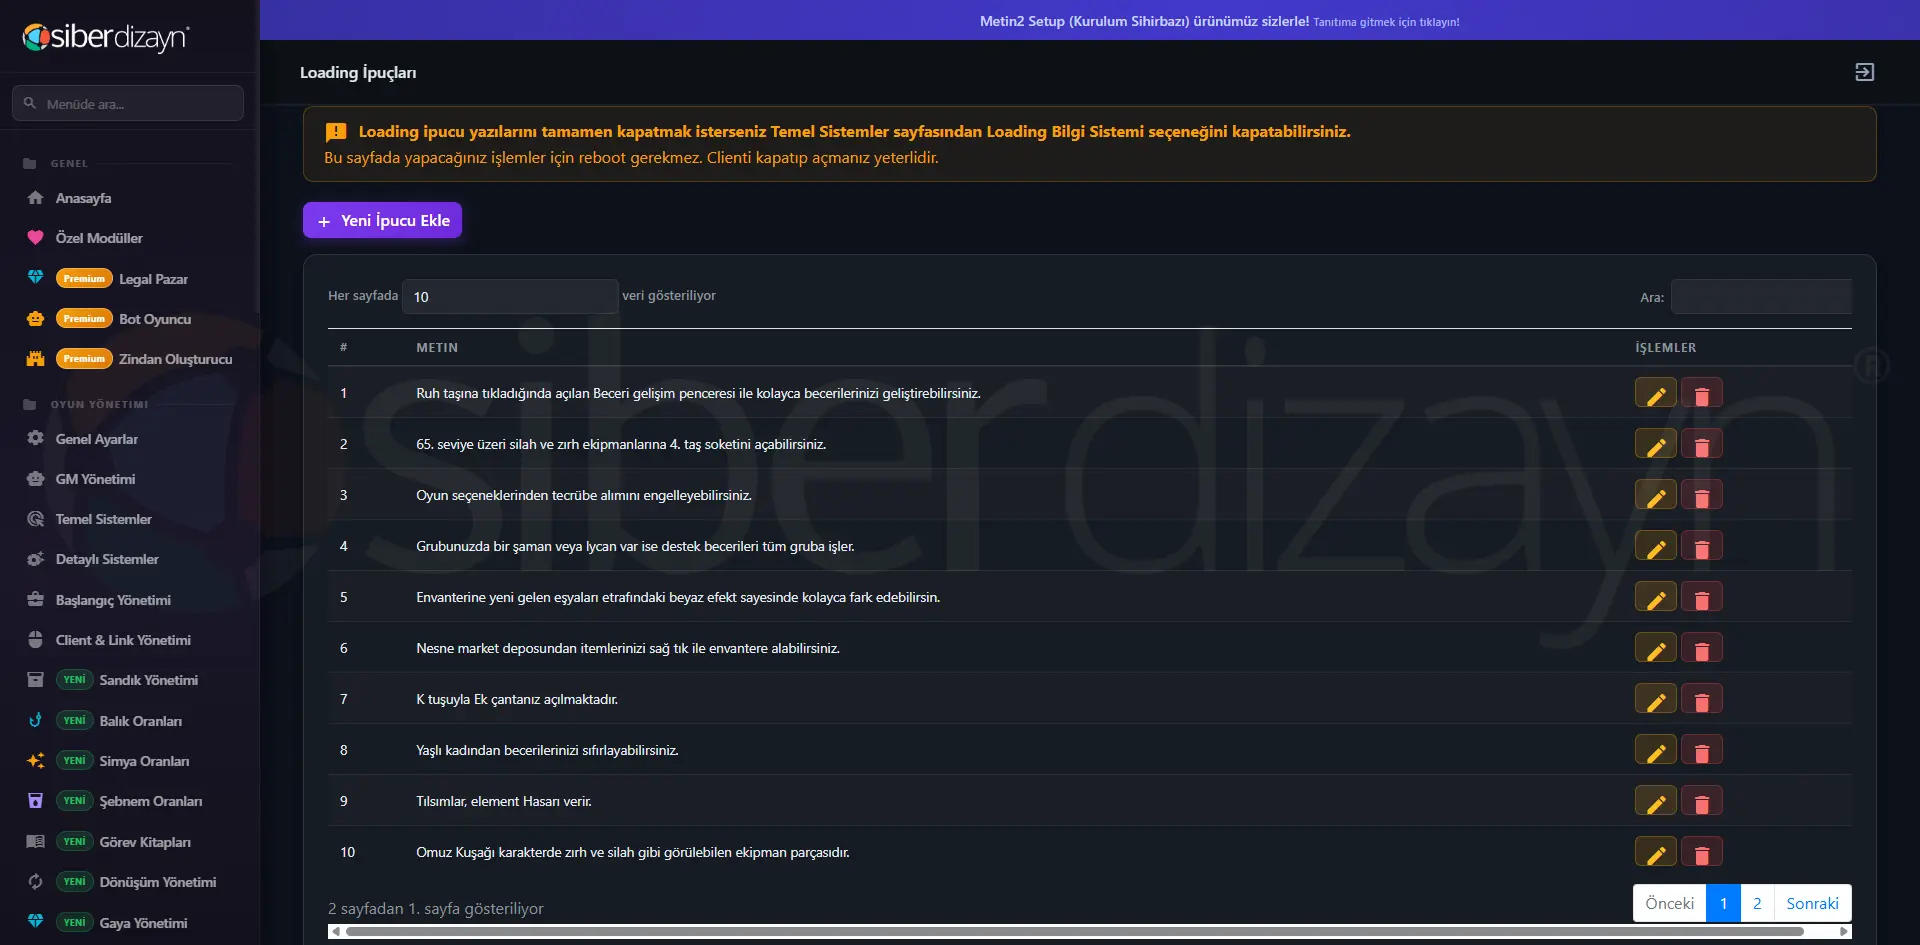1920x945 pixels.
Task: Delete tip 6 about Nesne market
Action: (x=1701, y=648)
